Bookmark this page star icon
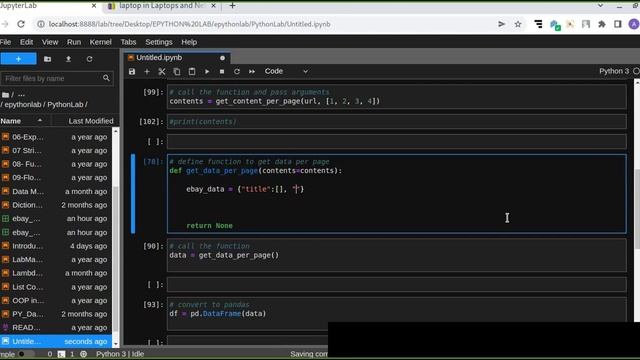Image resolution: width=640 pixels, height=360 pixels. 518,24
